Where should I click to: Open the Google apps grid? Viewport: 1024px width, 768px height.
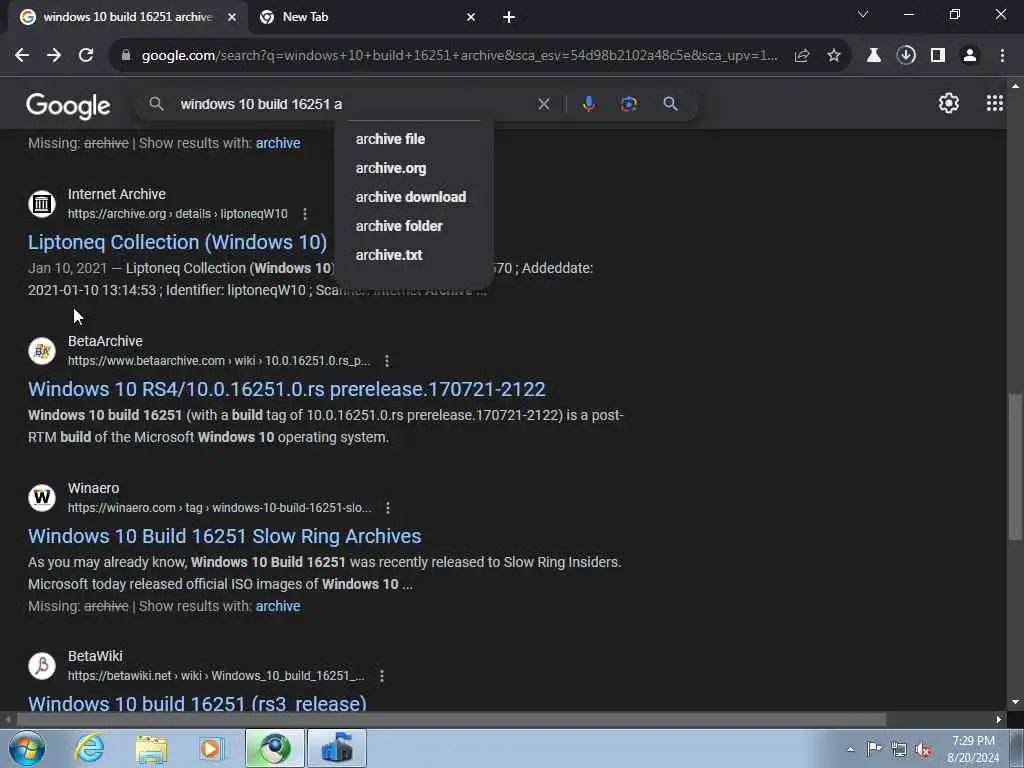995,103
